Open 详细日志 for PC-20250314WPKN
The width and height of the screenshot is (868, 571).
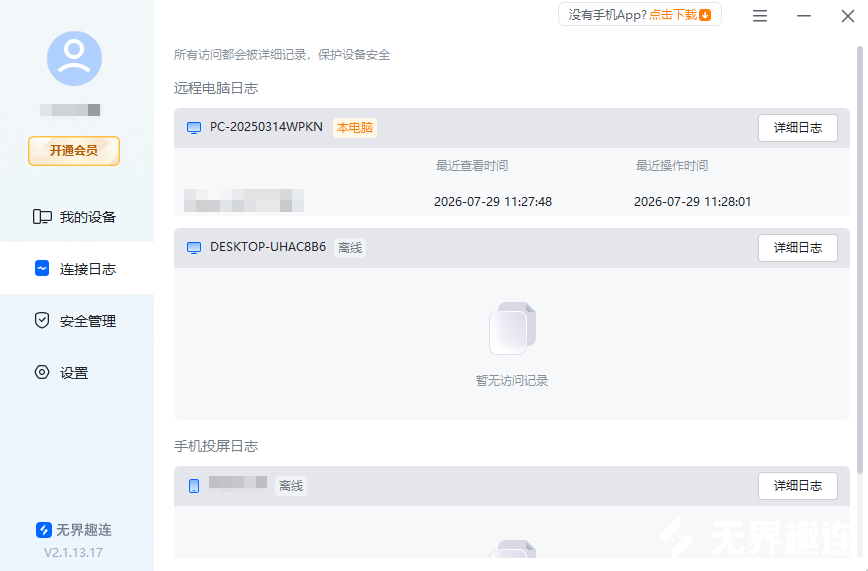(798, 128)
